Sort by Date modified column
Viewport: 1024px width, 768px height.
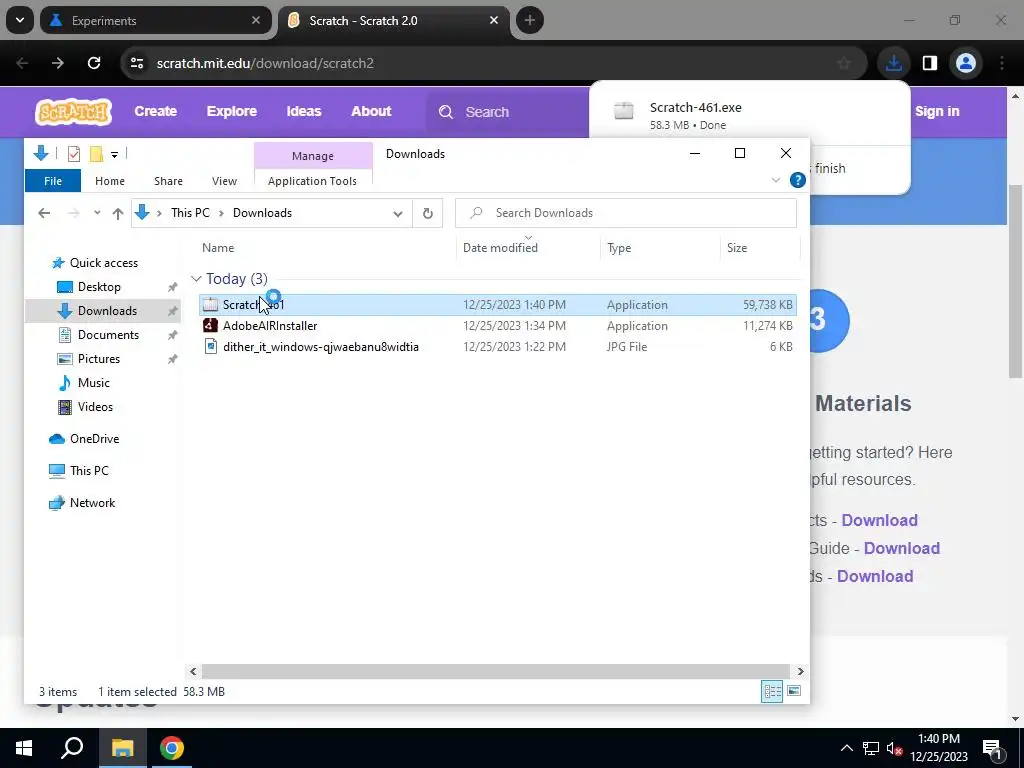(x=500, y=248)
